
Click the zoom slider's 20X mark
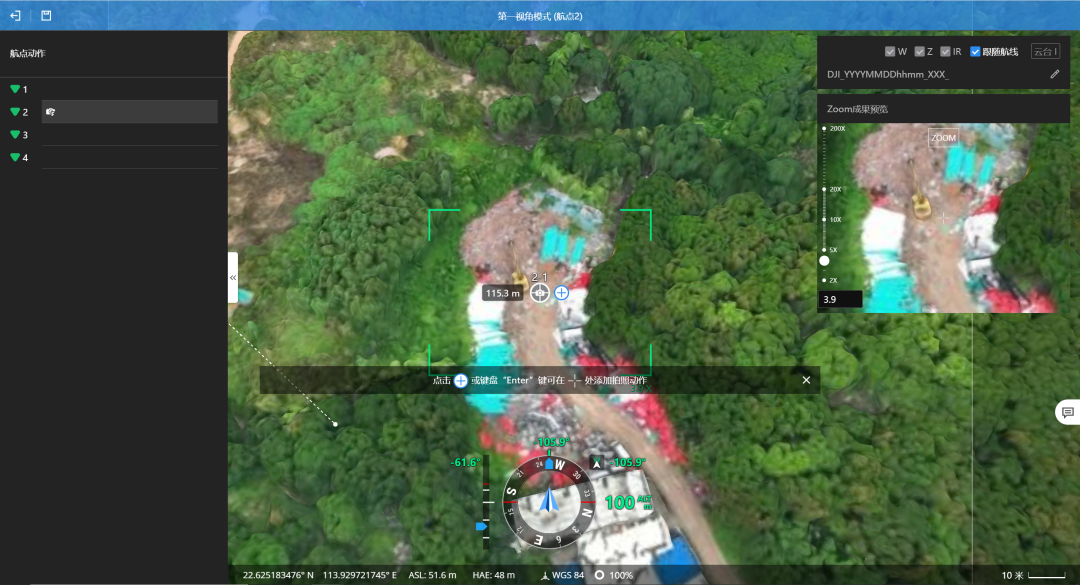click(824, 189)
